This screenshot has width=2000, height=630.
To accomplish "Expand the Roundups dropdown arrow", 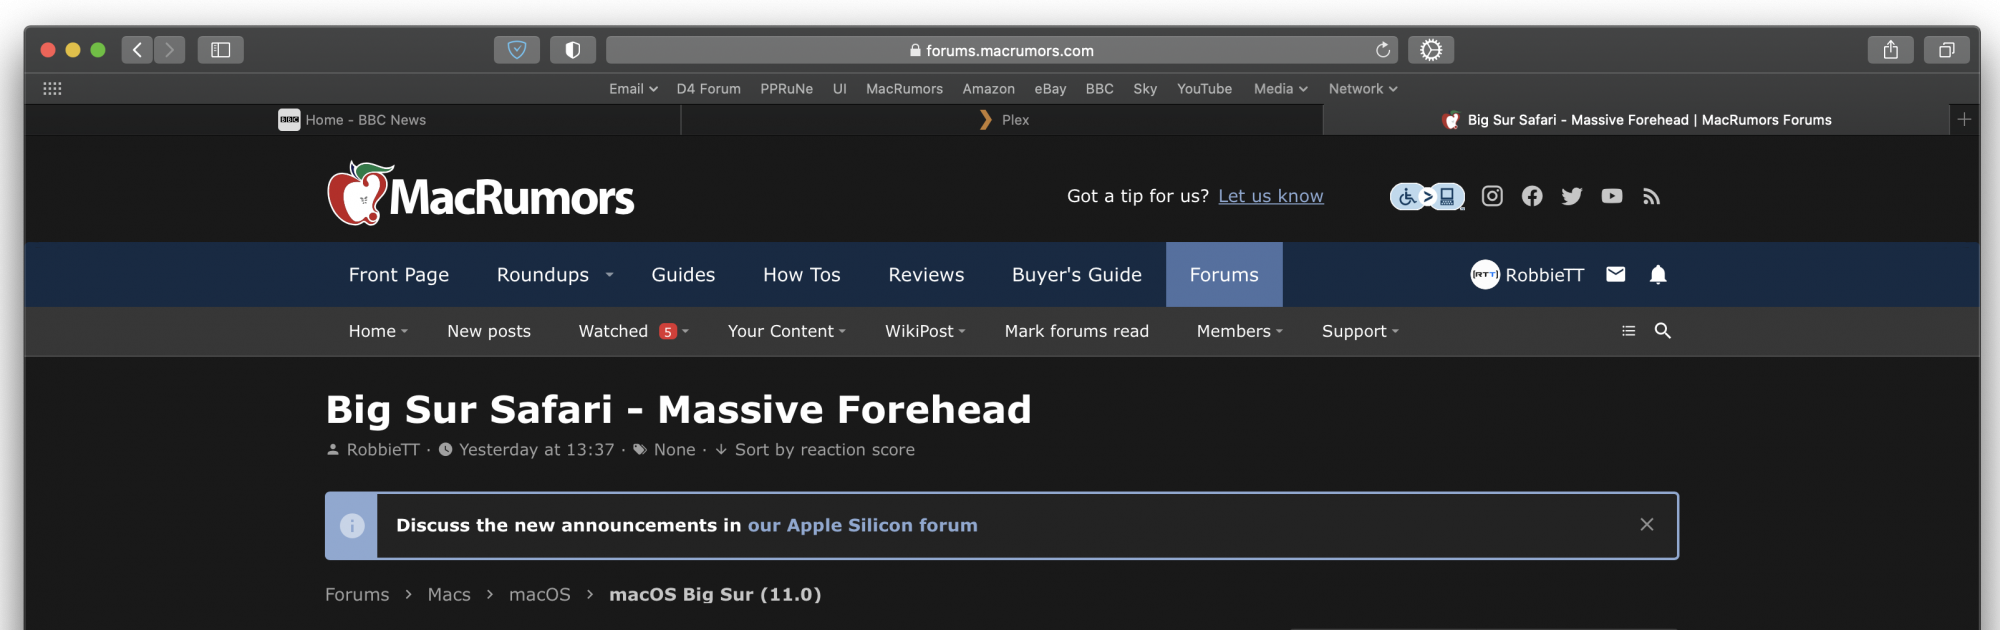I will [609, 275].
